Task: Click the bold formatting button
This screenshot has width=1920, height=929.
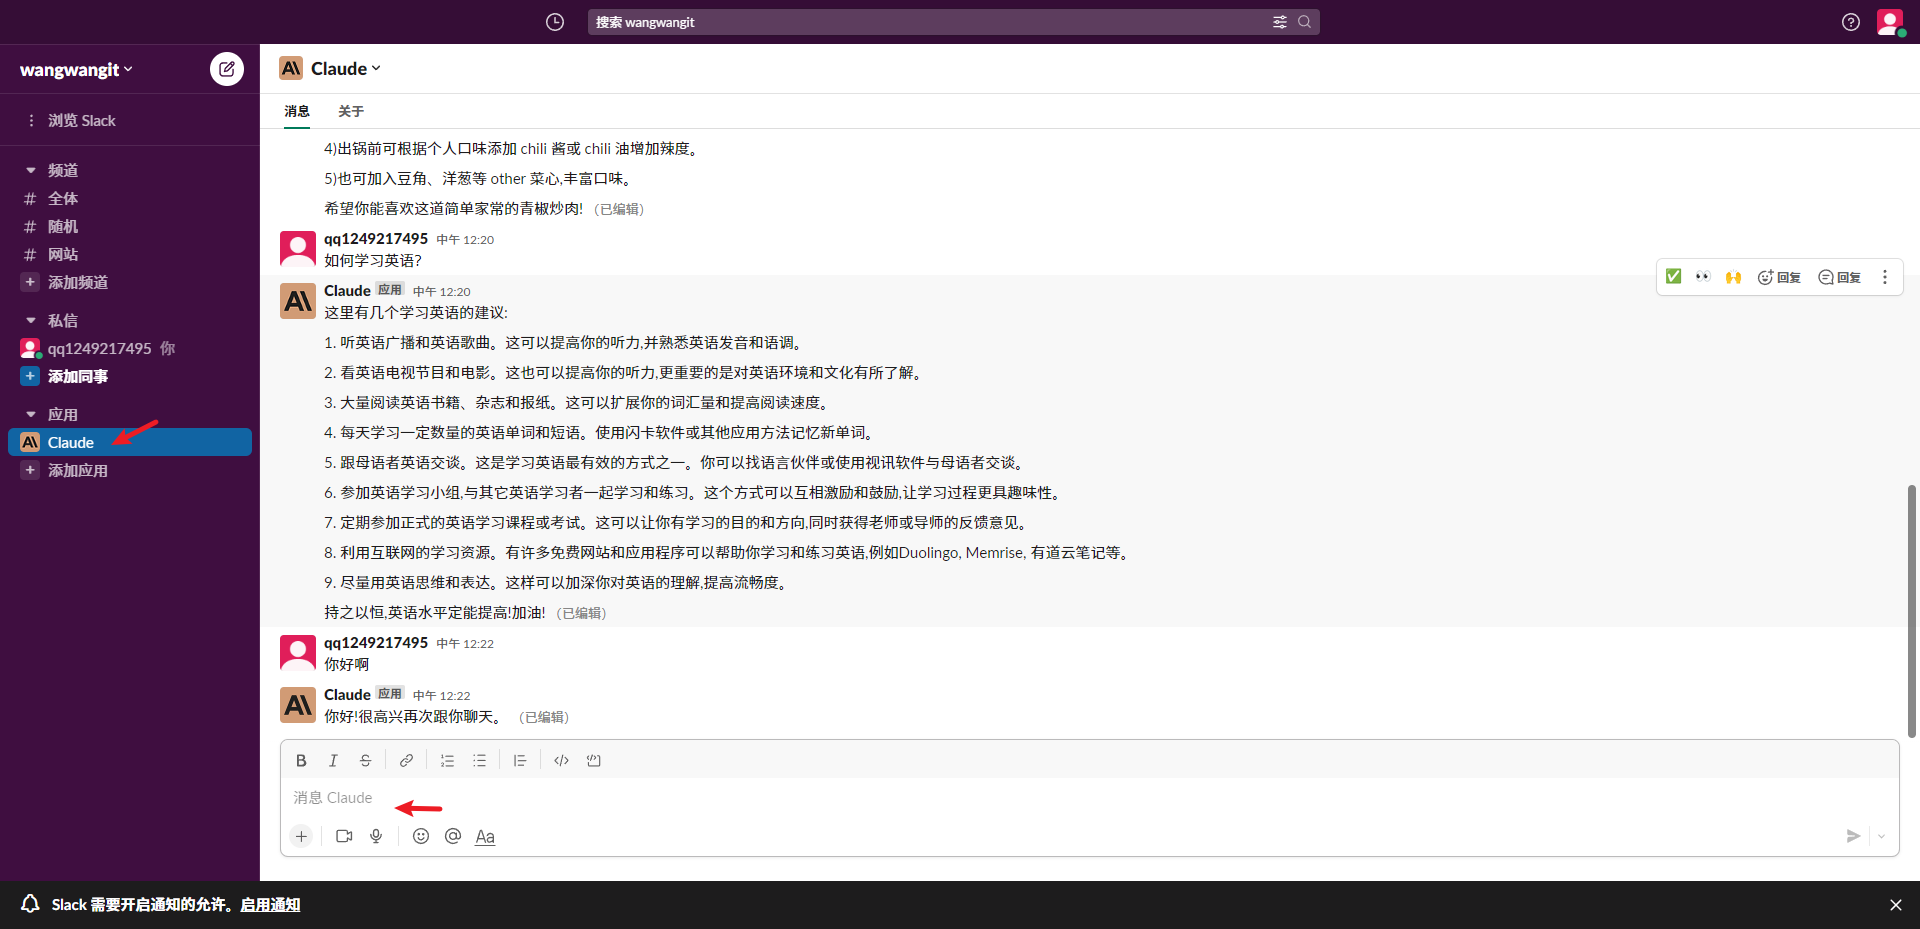Action: coord(301,761)
